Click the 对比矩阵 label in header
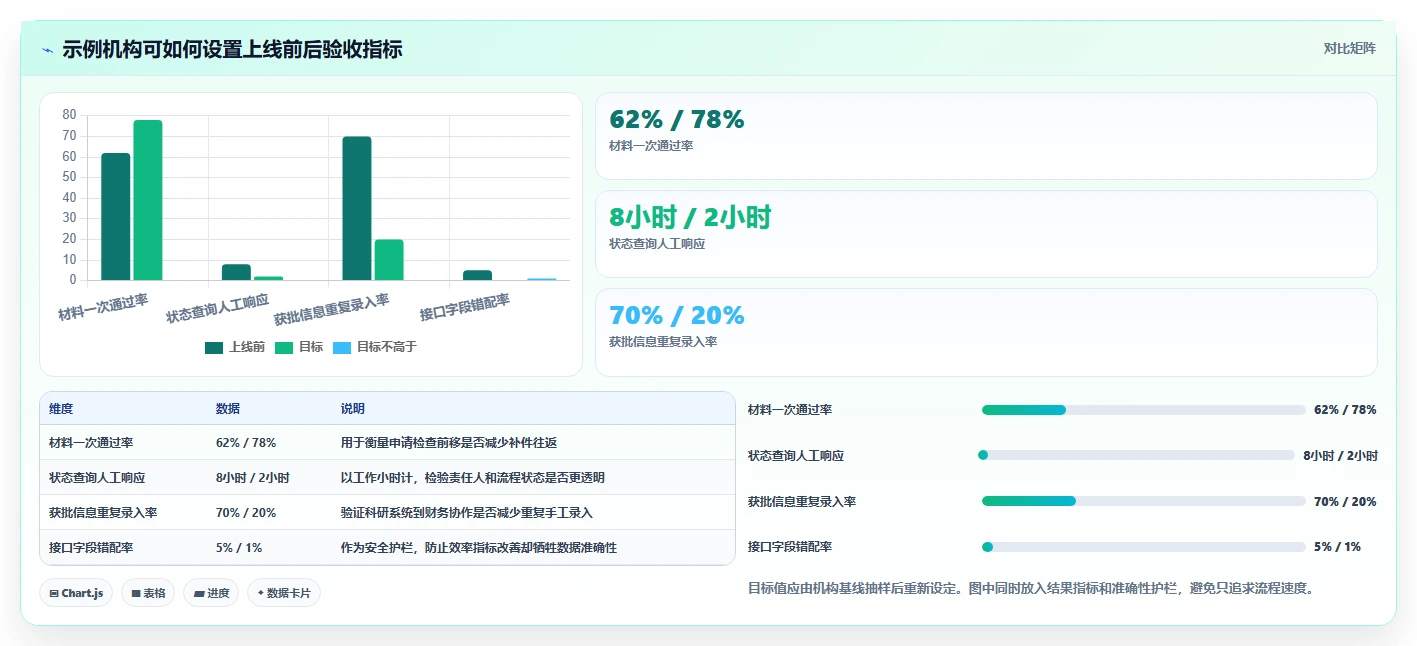 point(1349,48)
